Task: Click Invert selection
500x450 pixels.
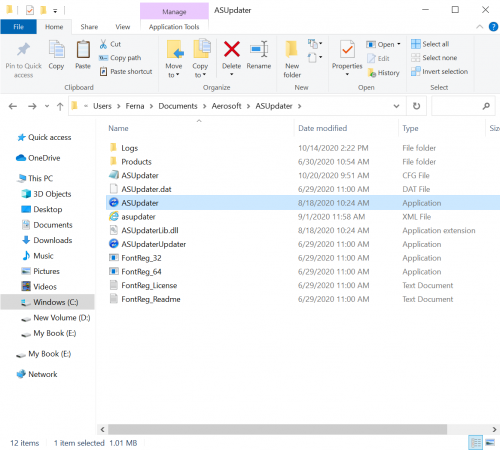Action: pos(439,71)
